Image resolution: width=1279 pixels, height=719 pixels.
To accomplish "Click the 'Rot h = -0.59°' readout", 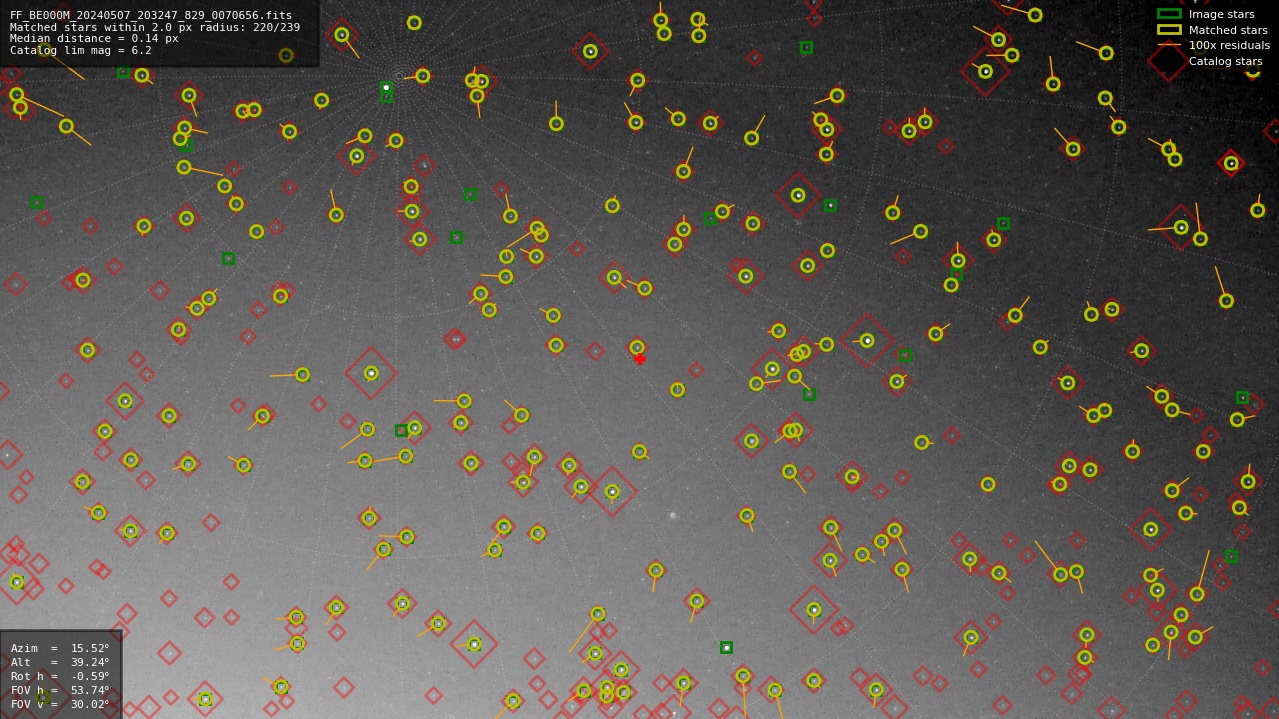I will (60, 676).
